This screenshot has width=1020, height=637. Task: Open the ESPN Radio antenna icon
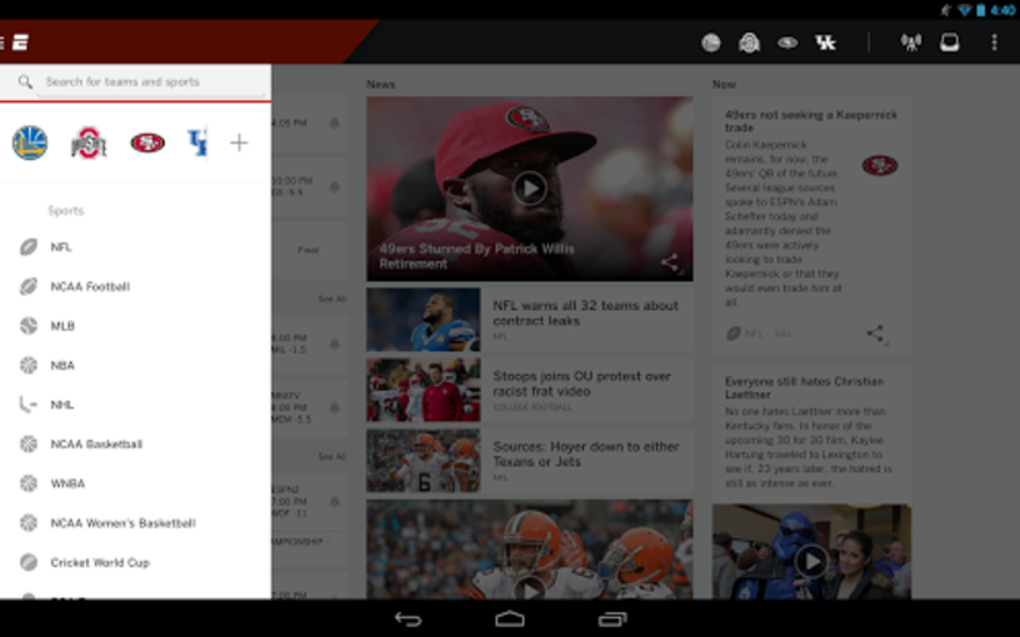point(911,43)
